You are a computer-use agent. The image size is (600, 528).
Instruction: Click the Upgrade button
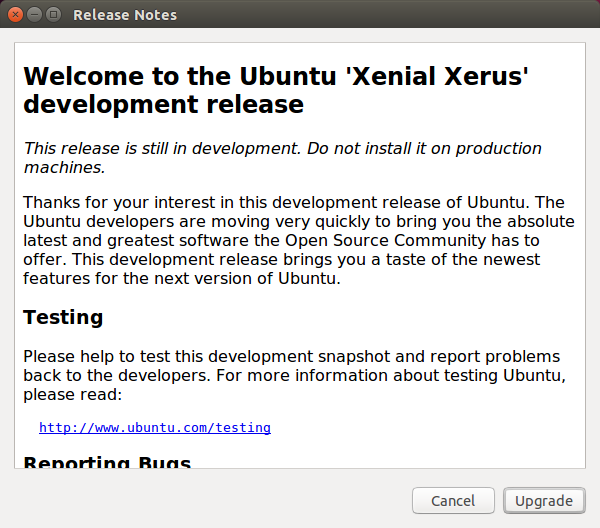coord(544,500)
